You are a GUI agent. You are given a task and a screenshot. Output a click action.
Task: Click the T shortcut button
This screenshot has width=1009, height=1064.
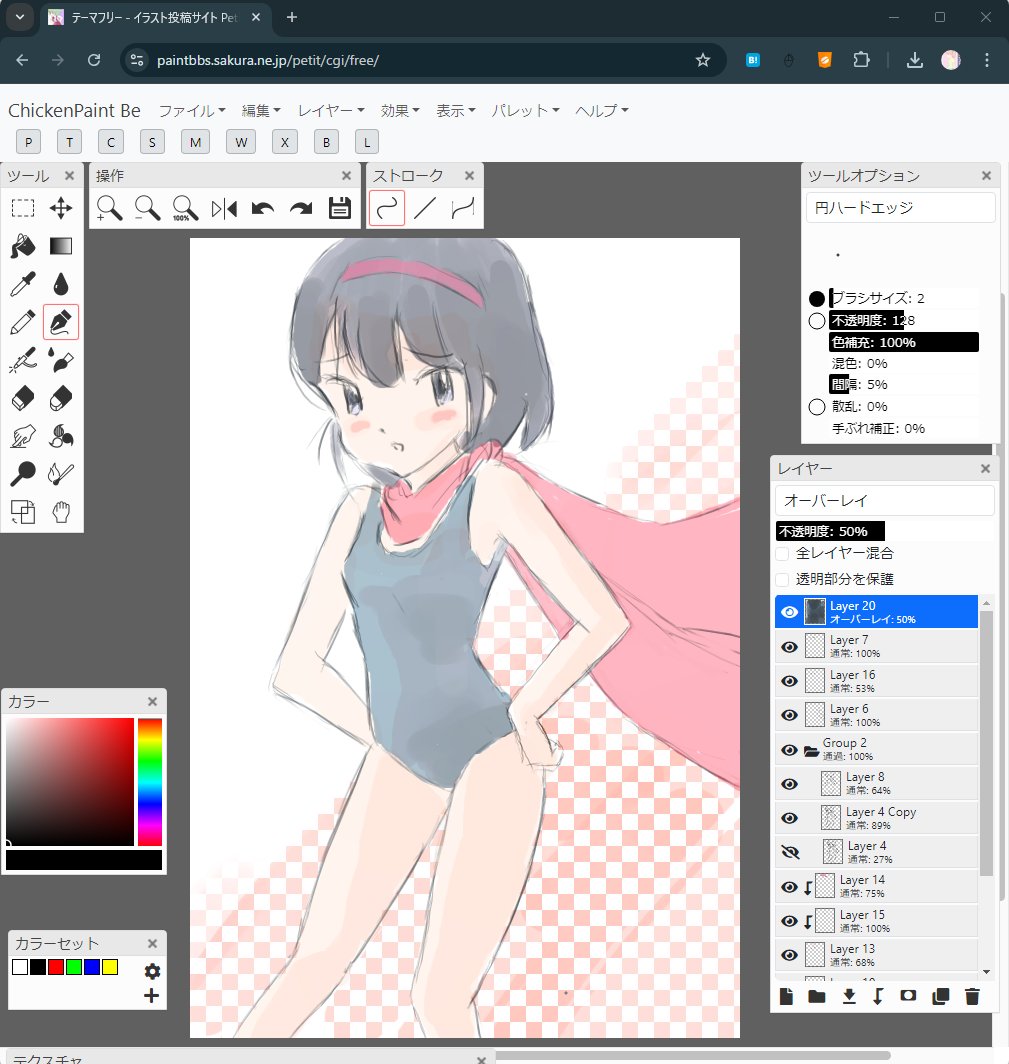69,142
